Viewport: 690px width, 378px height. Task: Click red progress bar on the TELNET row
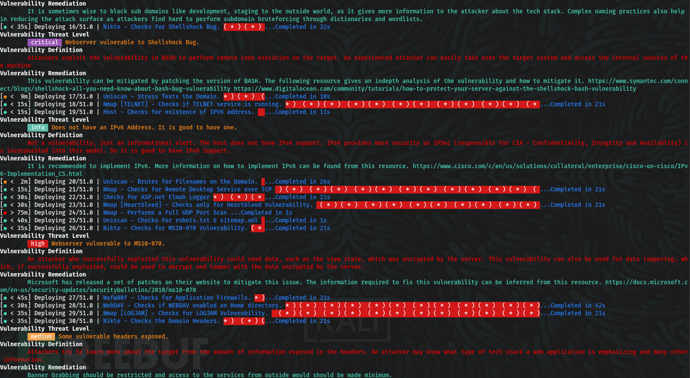point(412,104)
